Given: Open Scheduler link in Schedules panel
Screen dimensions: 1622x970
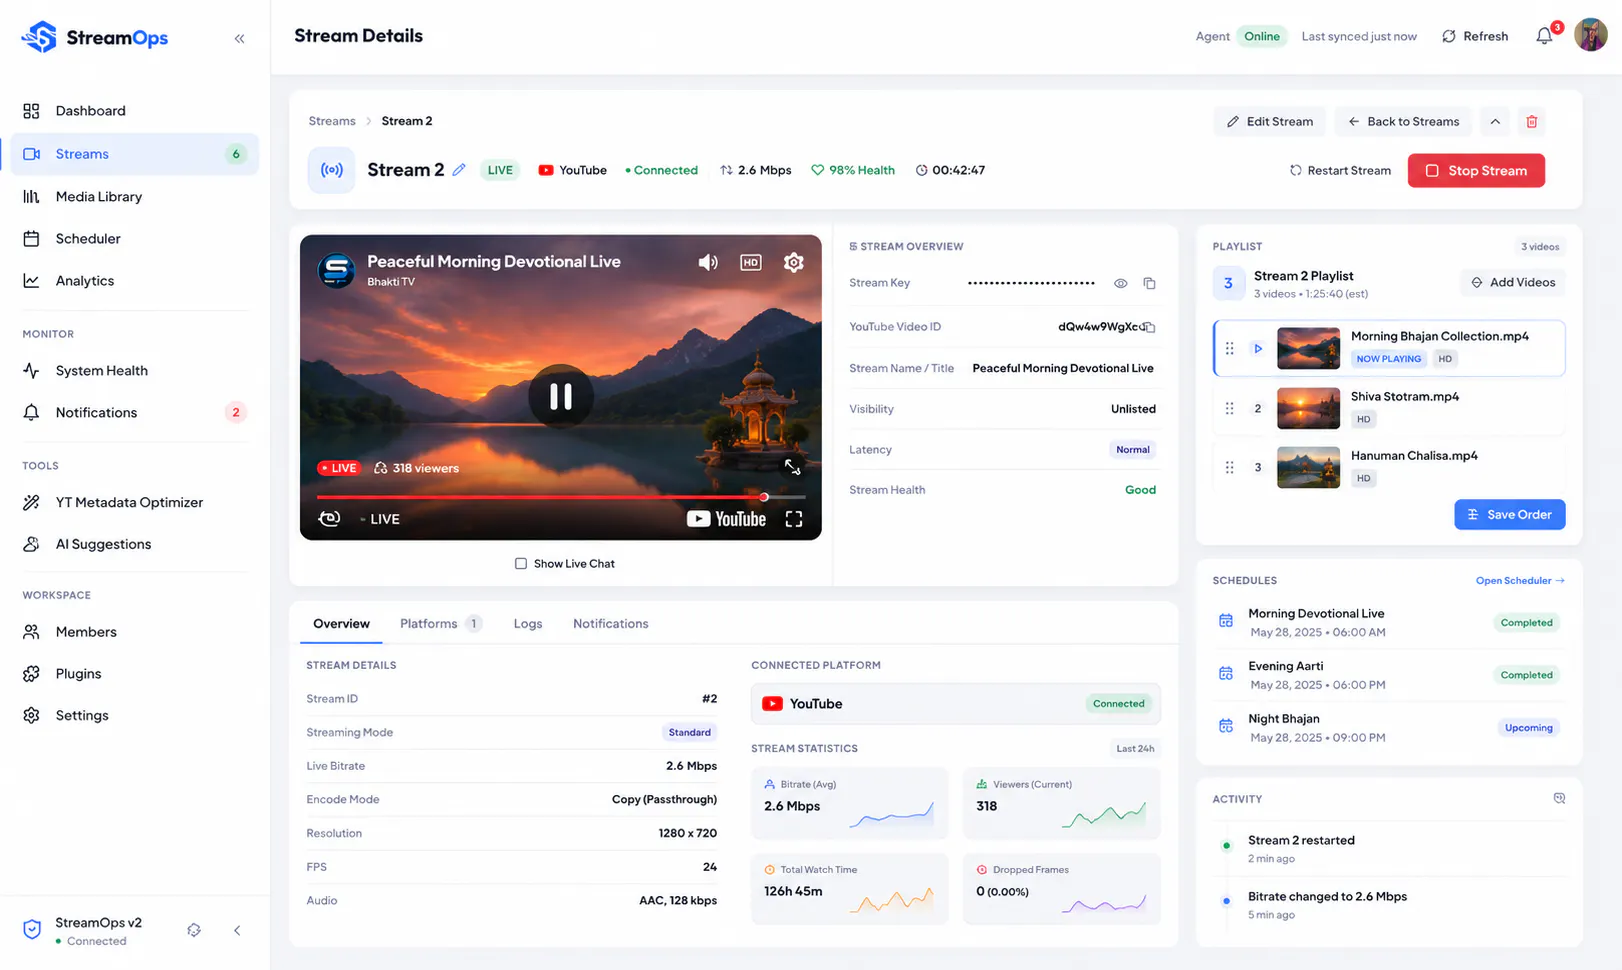Looking at the screenshot, I should 1520,581.
